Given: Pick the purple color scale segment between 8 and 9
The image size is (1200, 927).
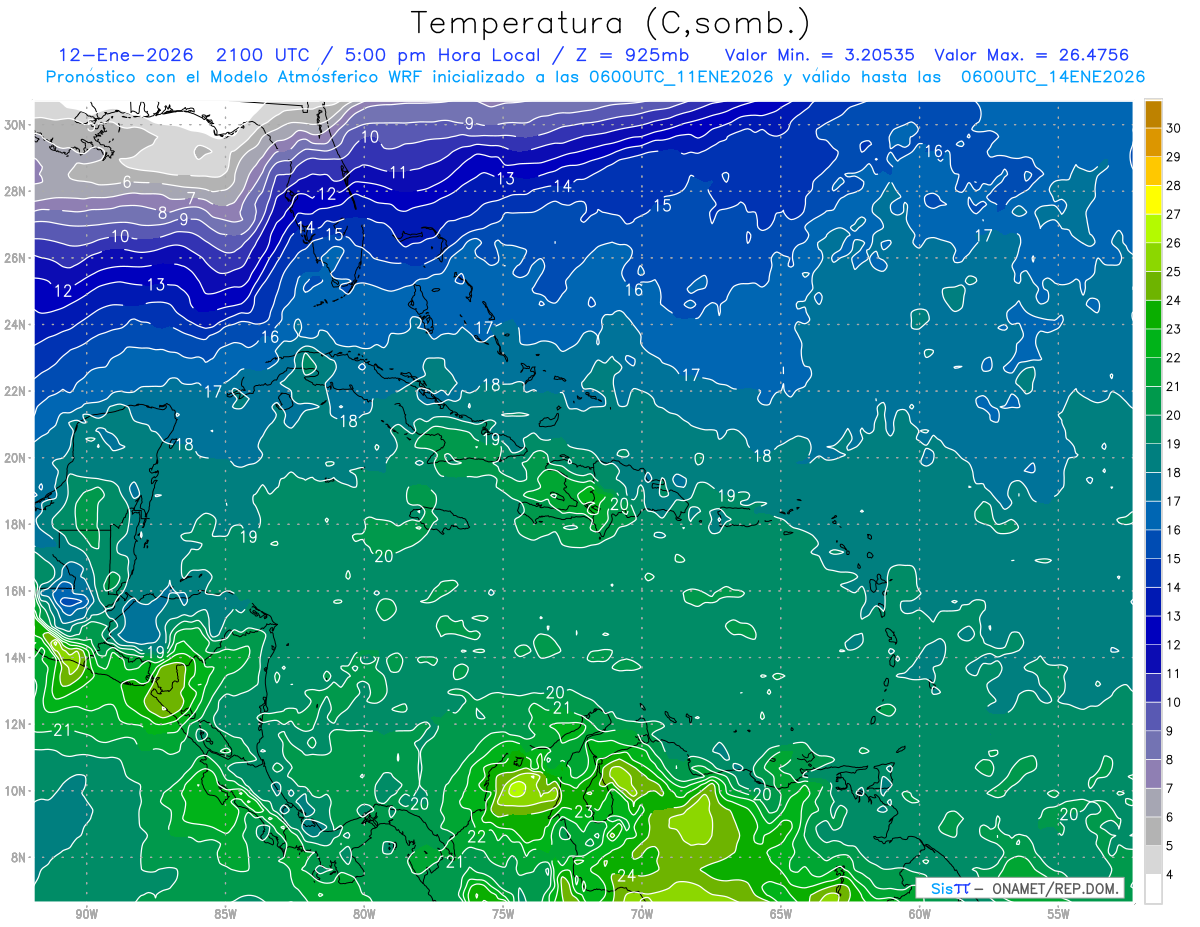Looking at the screenshot, I should pos(1154,745).
